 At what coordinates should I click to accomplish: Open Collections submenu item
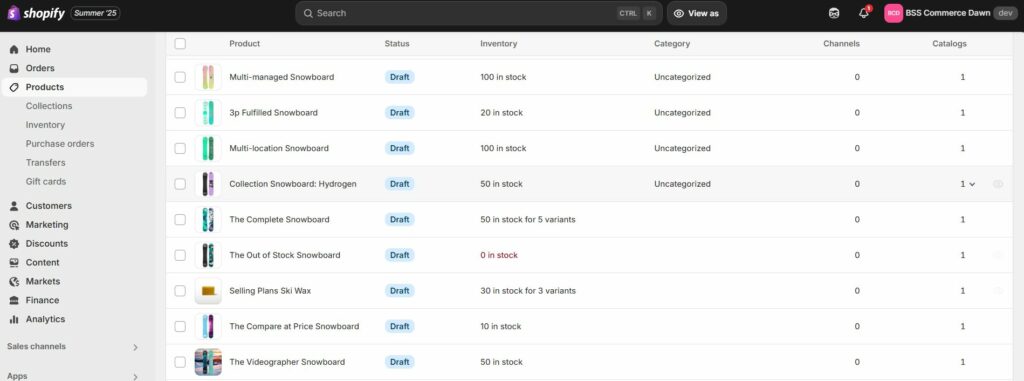[x=49, y=106]
